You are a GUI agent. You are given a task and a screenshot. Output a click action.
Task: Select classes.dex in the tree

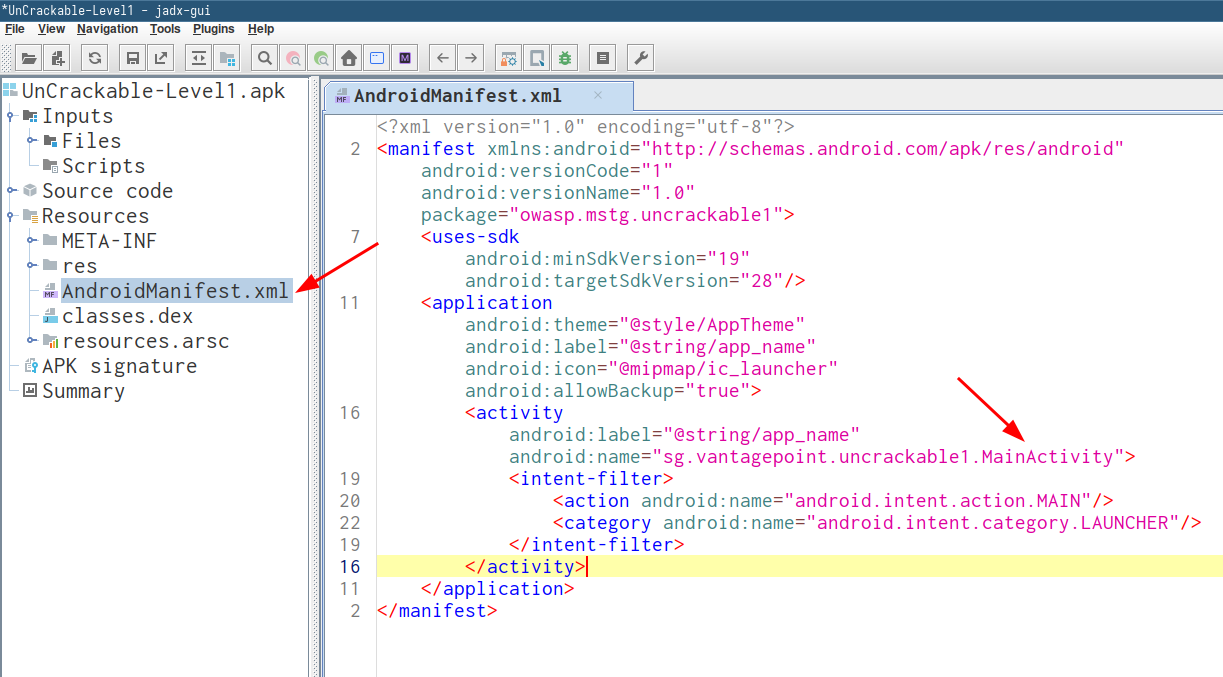point(127,316)
